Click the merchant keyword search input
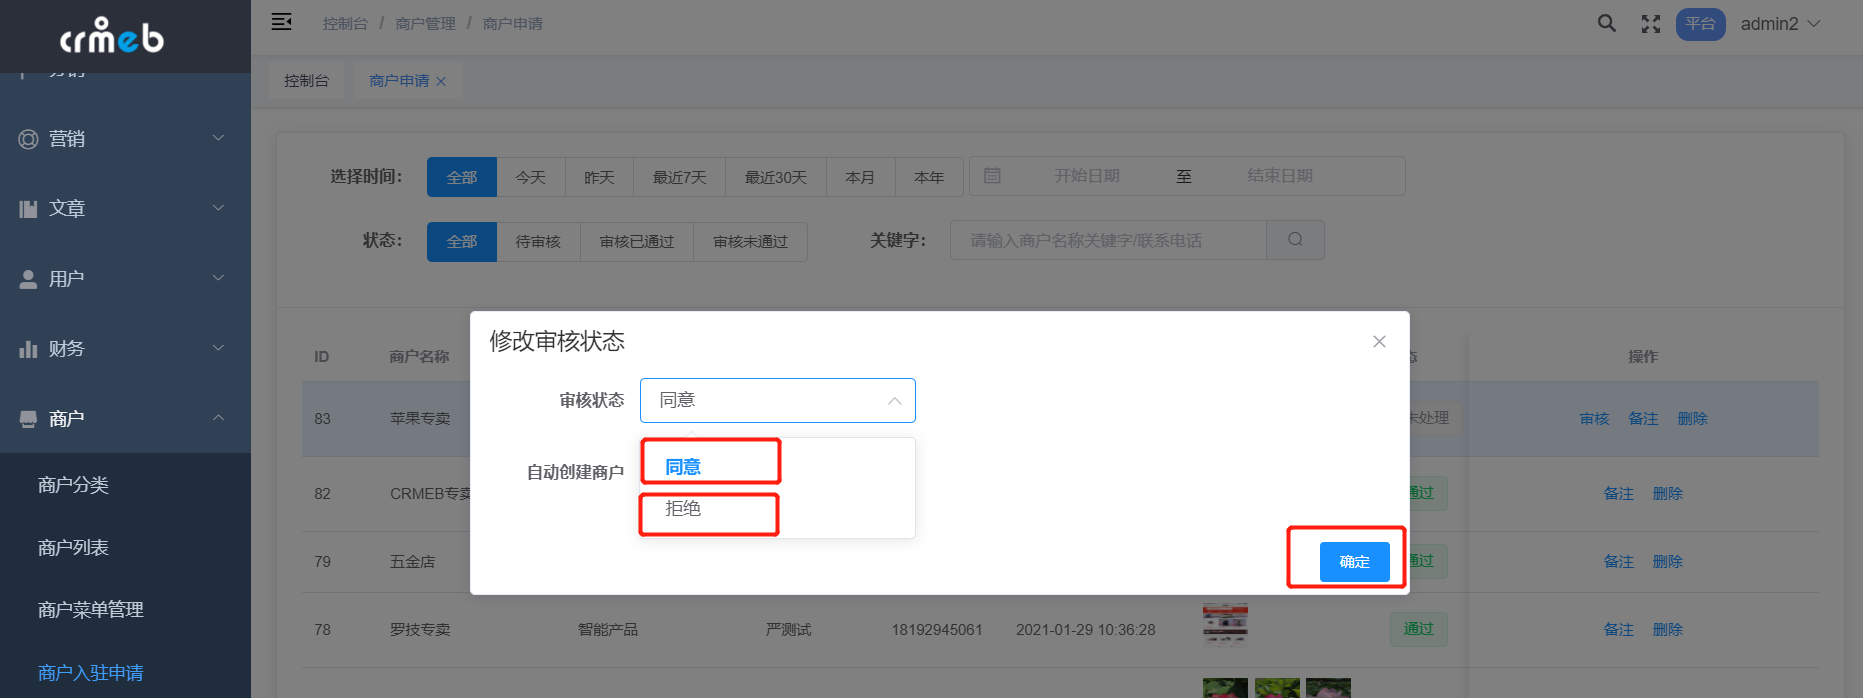 pos(1108,240)
